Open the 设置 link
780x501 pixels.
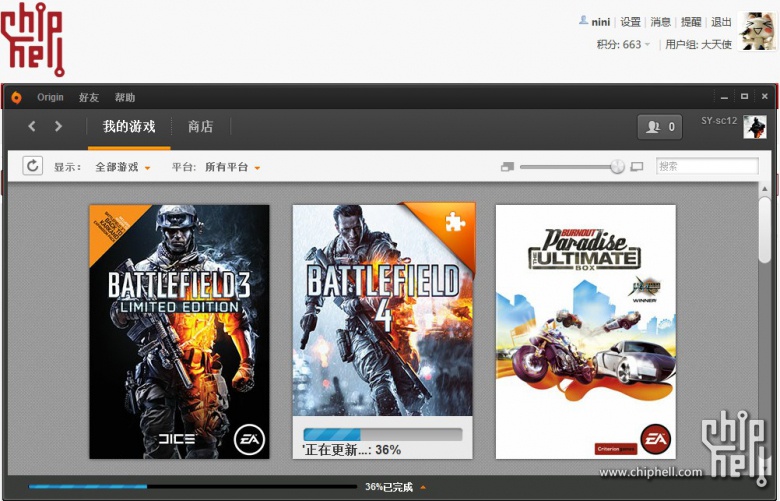point(630,22)
